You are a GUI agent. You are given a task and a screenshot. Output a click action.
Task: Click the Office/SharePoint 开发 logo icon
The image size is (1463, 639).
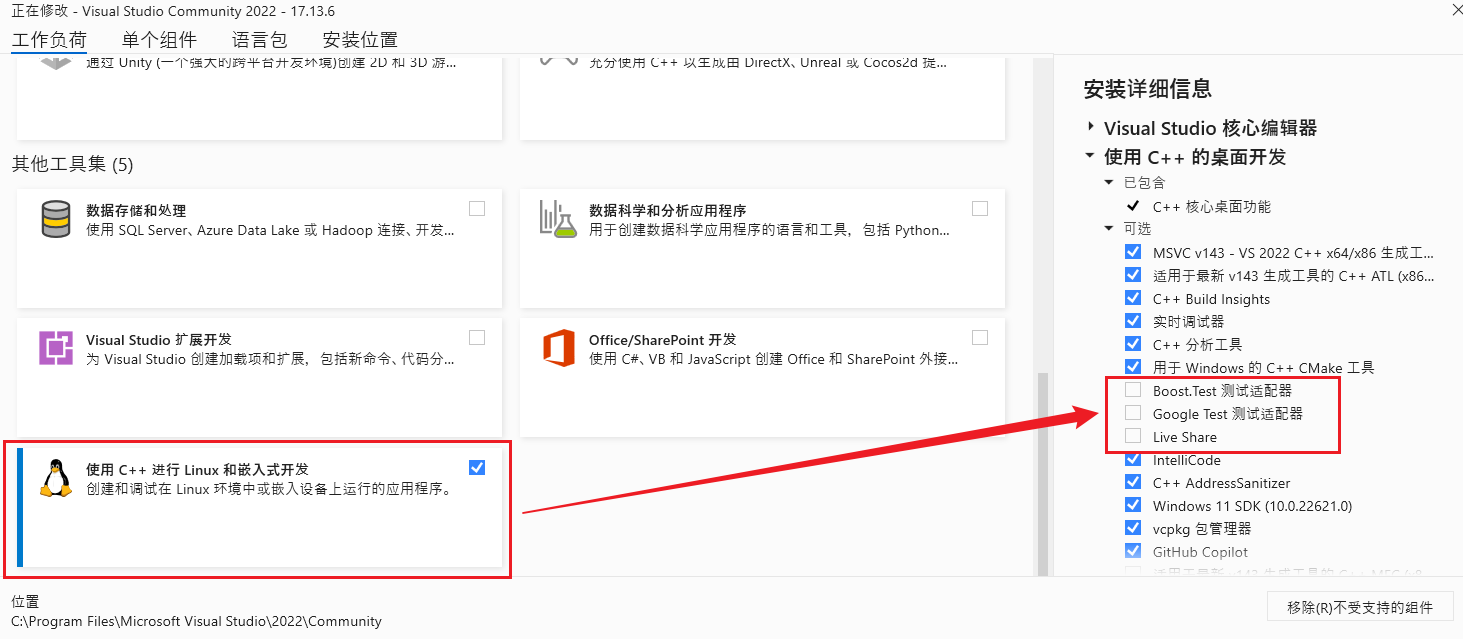(x=559, y=348)
